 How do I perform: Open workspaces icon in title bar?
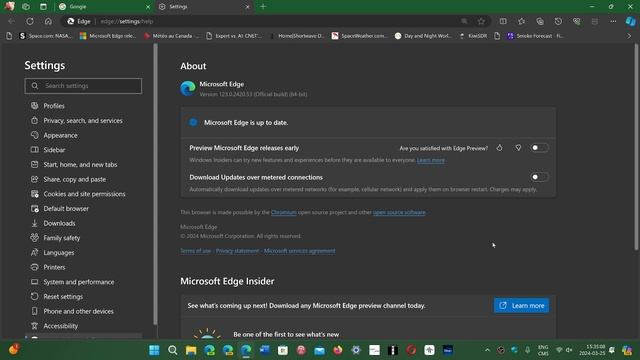pyautogui.click(x=26, y=7)
